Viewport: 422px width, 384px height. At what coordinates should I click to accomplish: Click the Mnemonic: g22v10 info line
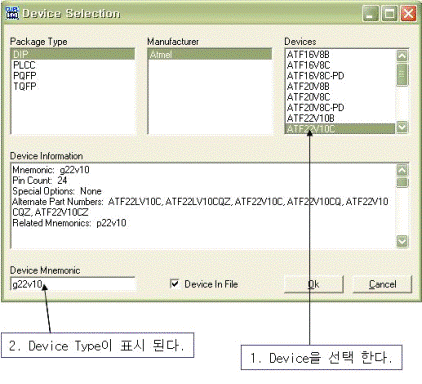click(51, 170)
